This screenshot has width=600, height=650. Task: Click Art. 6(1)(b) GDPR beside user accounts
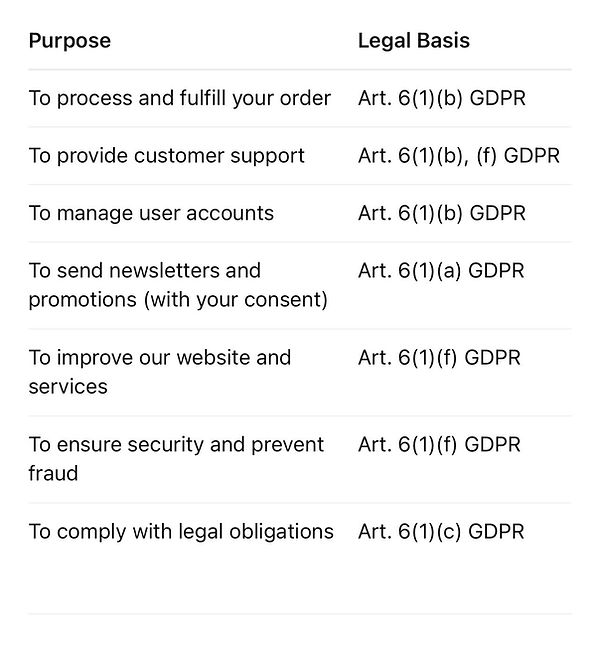click(x=442, y=213)
